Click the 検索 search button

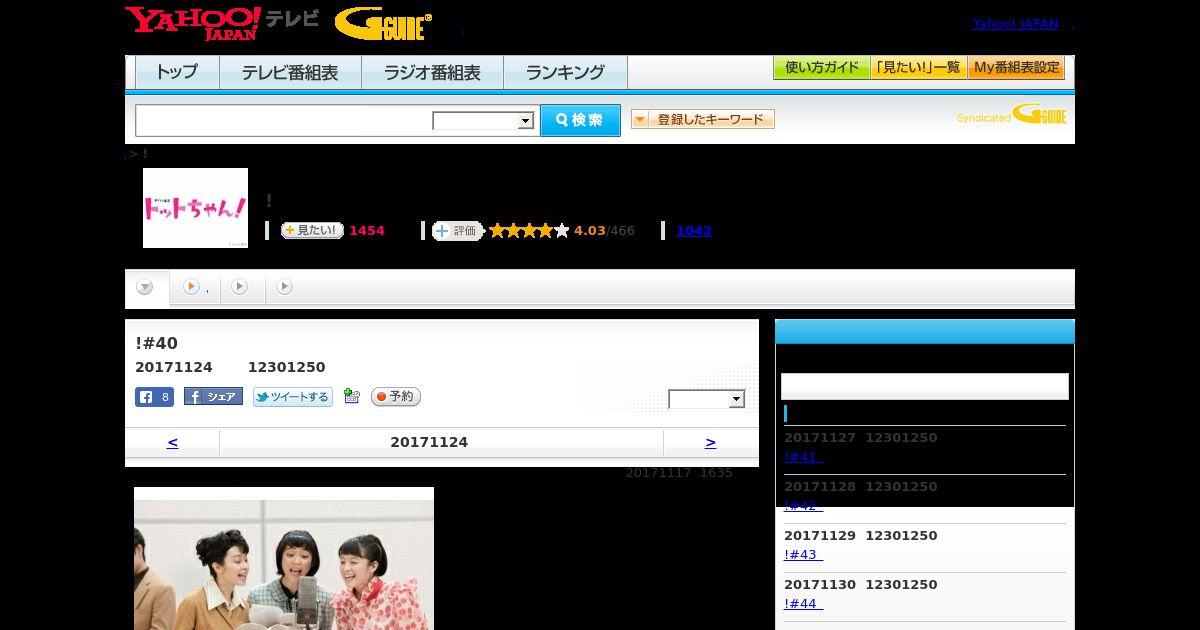coord(580,120)
